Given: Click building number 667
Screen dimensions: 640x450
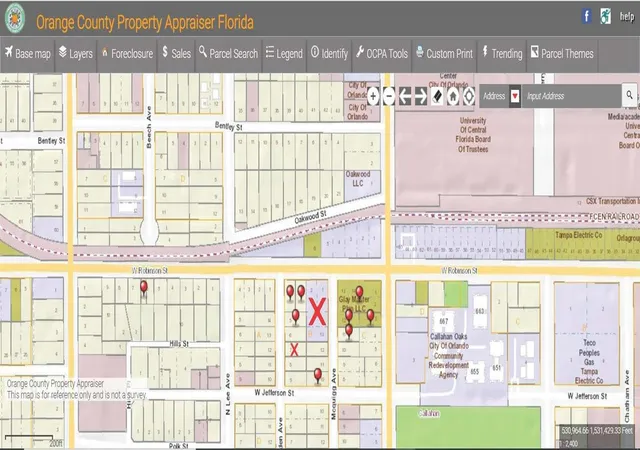Looking at the screenshot, I should point(444,321).
